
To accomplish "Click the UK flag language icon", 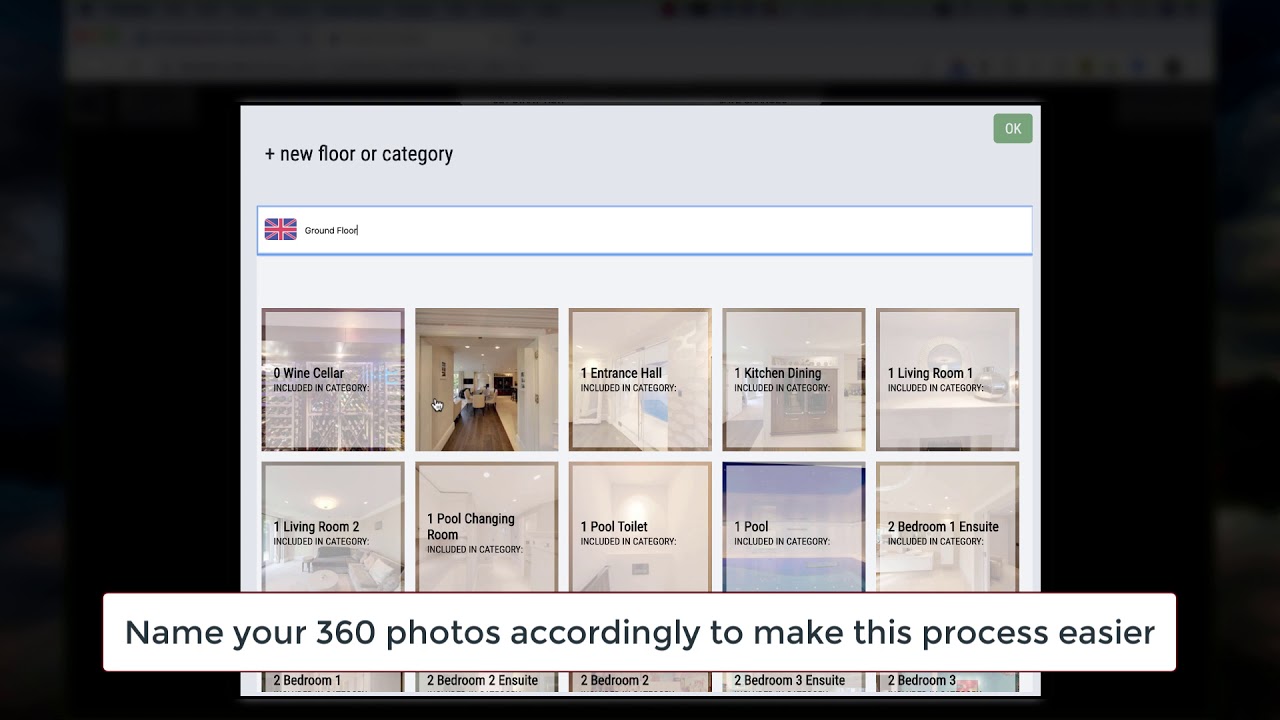I will click(280, 230).
